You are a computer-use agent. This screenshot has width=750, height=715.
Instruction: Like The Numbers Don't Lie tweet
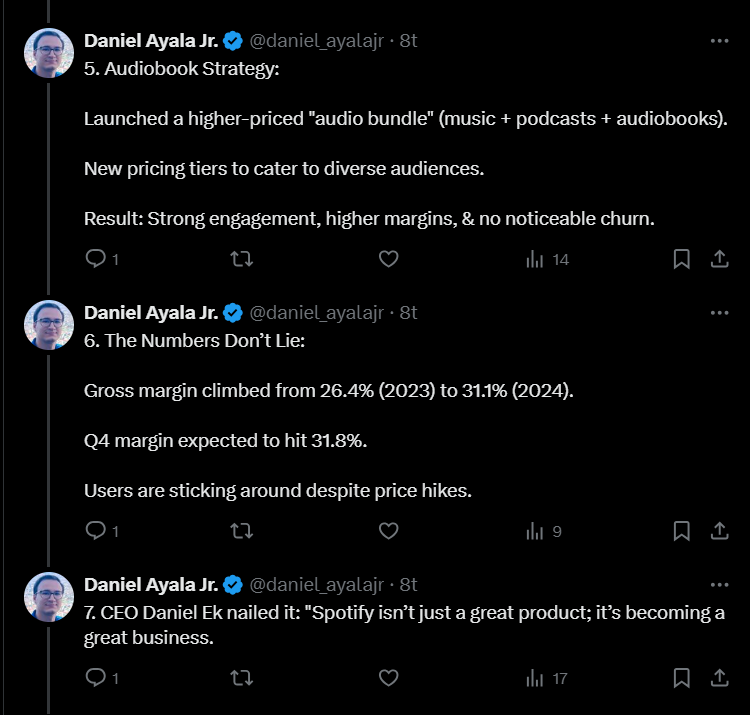389,531
